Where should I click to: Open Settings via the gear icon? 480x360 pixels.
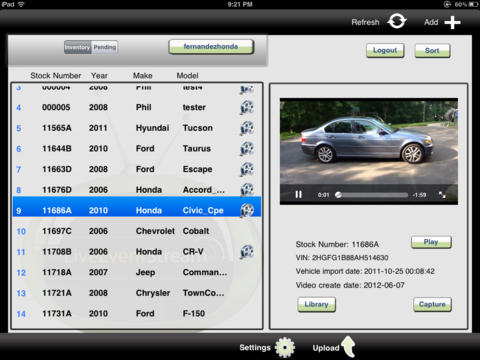coord(285,347)
